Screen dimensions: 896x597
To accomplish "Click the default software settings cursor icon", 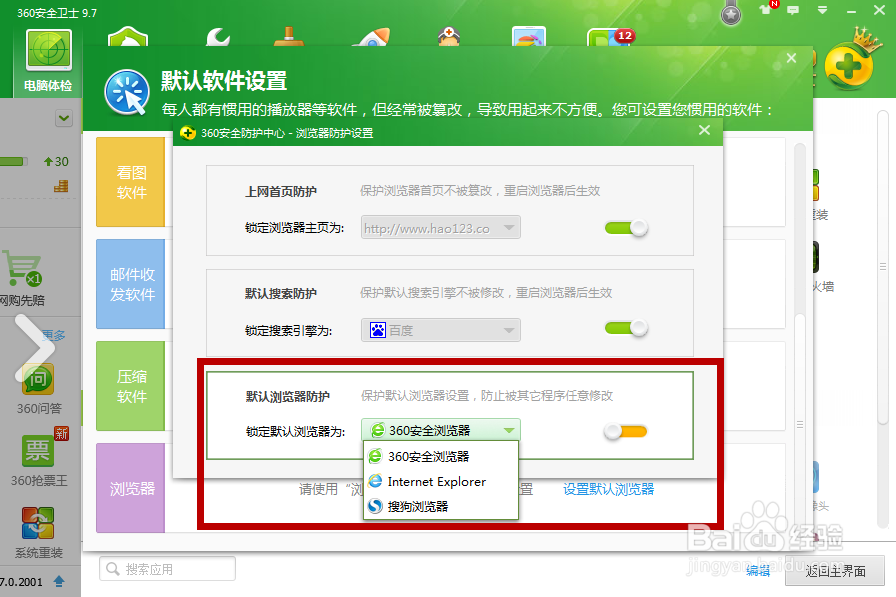I will [127, 92].
